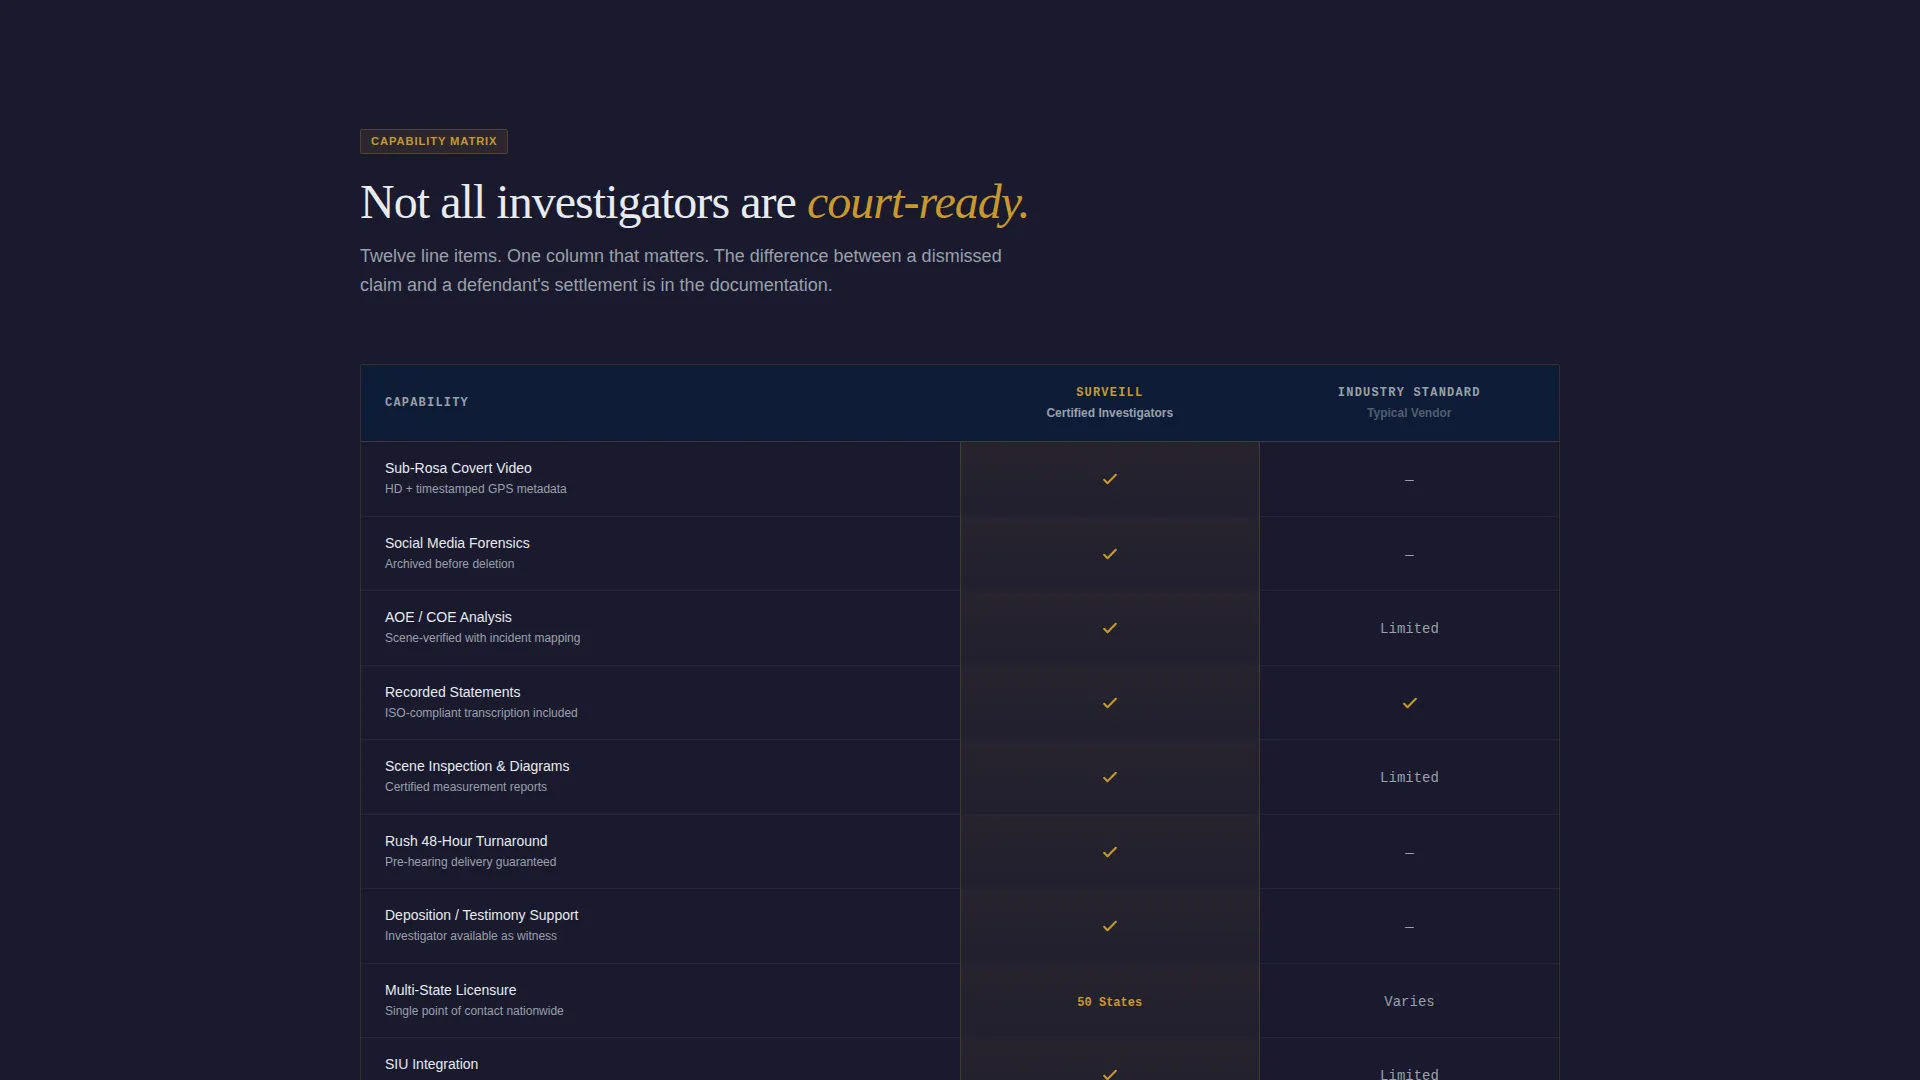Click the Surveill checkmark for Scene Inspection & Diagrams
The height and width of the screenshot is (1080, 1920).
(x=1109, y=777)
